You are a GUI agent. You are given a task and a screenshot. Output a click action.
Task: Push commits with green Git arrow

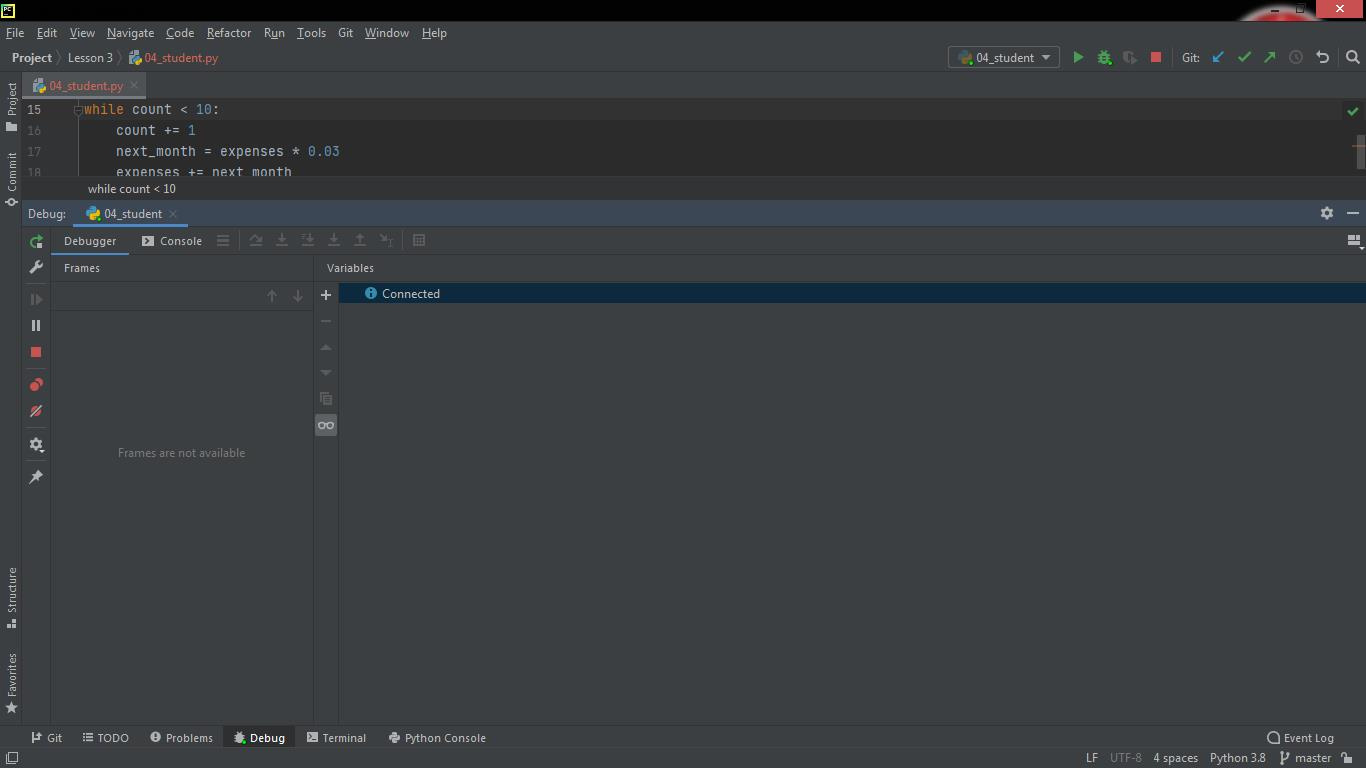1270,58
